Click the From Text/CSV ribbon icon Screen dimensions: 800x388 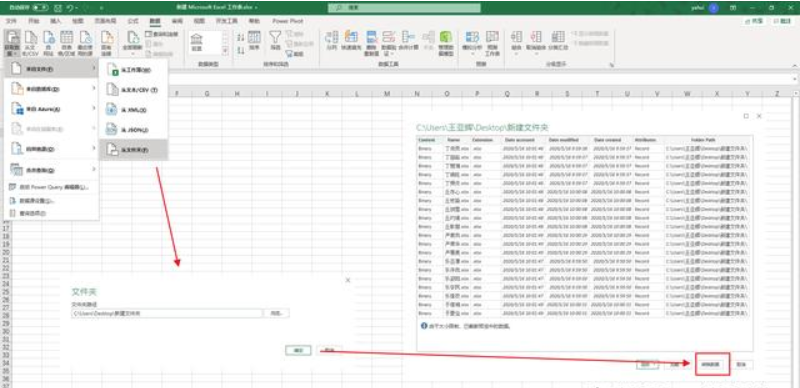[x=31, y=43]
